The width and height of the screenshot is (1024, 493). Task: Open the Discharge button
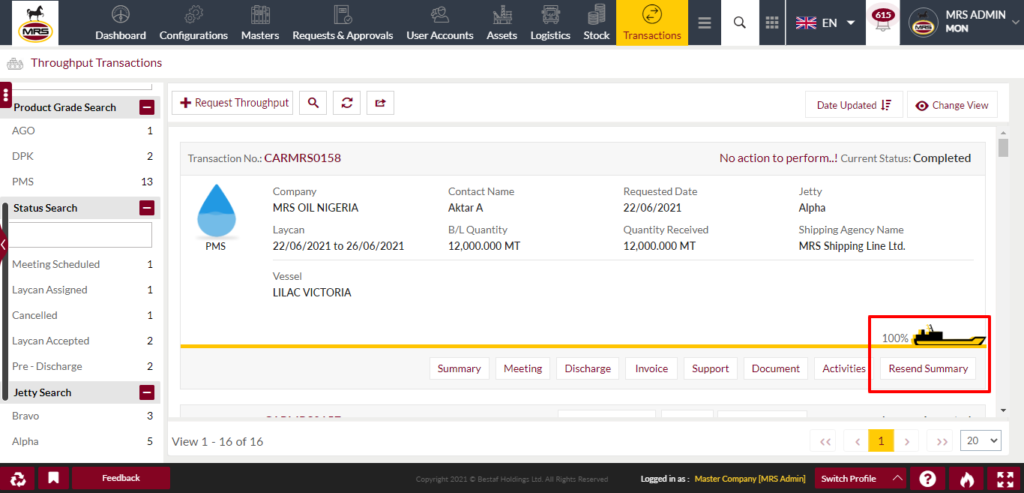click(588, 368)
